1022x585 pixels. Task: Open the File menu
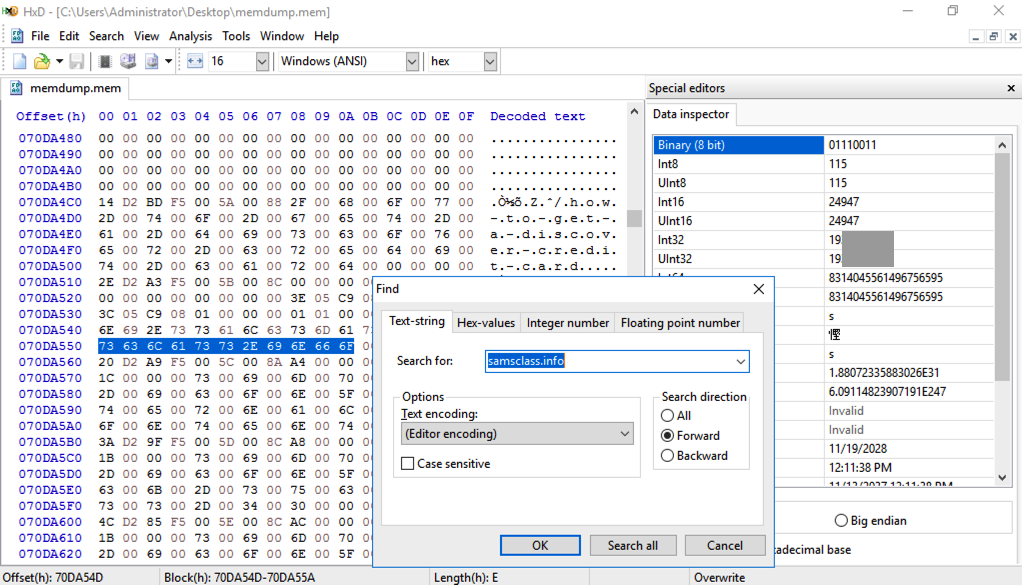[x=40, y=36]
